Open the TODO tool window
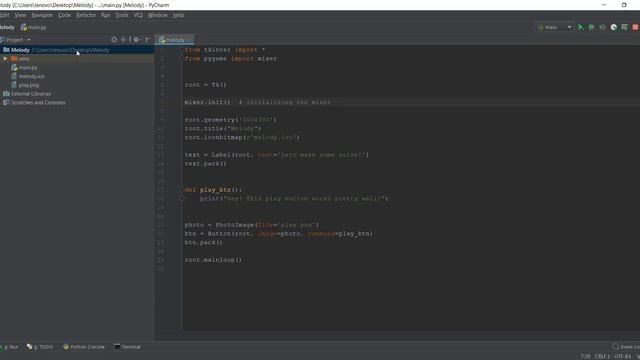 tap(40, 347)
